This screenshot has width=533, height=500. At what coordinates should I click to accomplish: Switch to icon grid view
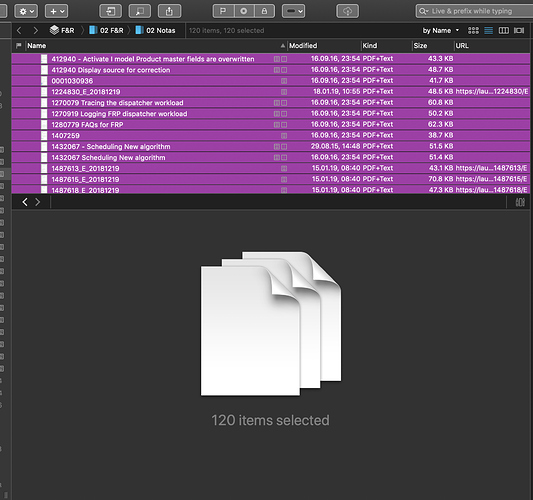473,31
